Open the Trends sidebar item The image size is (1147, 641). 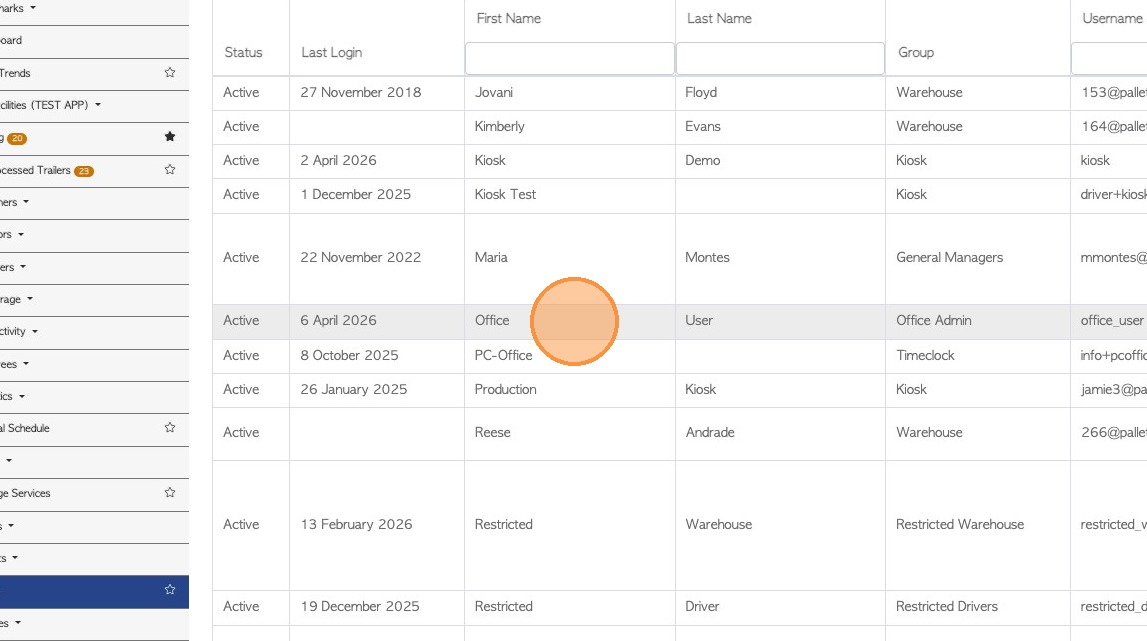[15, 73]
